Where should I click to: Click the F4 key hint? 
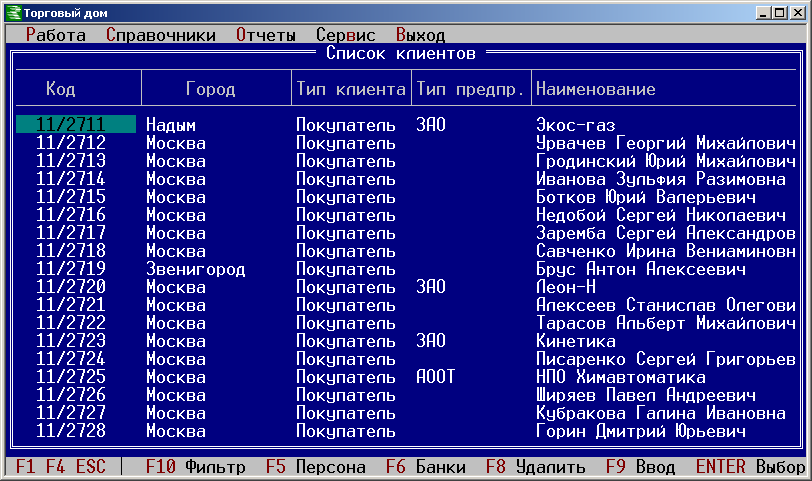[55, 467]
